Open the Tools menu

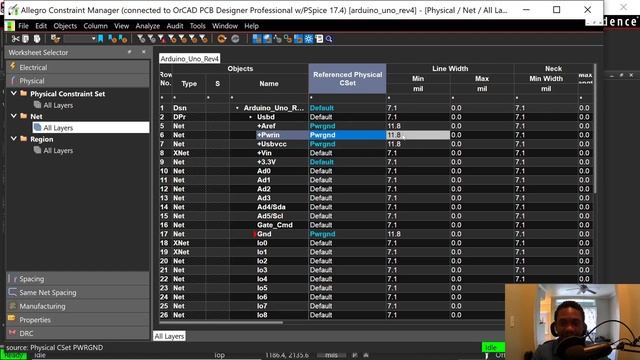coord(198,26)
